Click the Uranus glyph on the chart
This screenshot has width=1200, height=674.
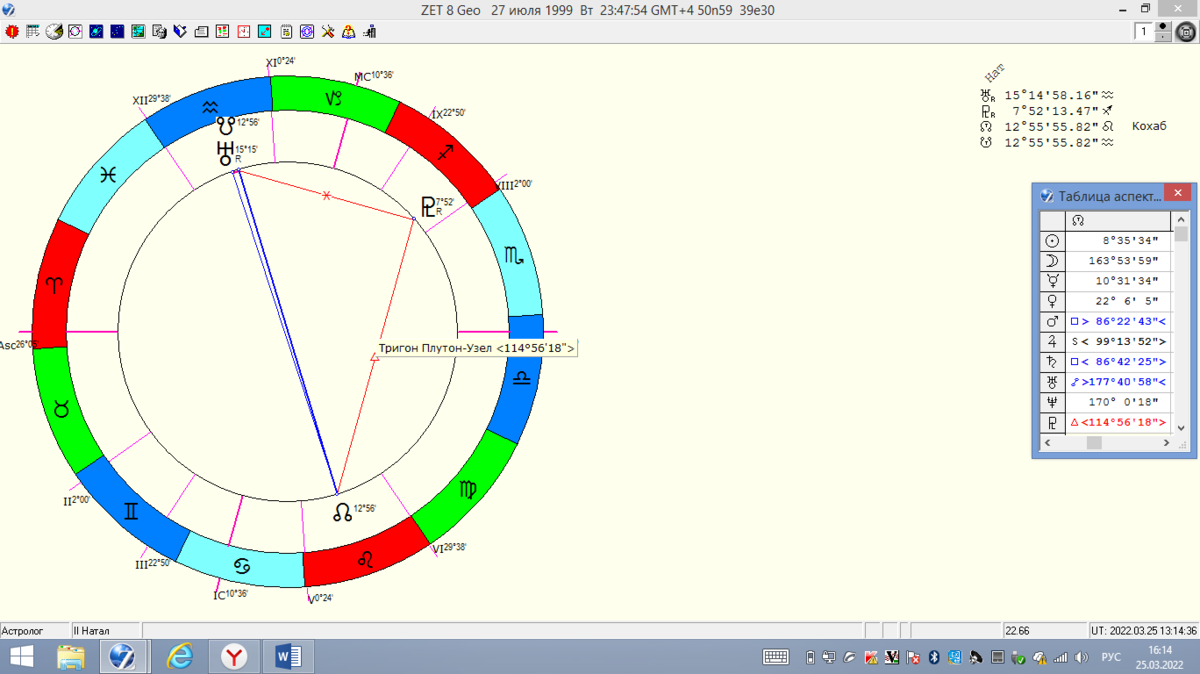click(225, 153)
